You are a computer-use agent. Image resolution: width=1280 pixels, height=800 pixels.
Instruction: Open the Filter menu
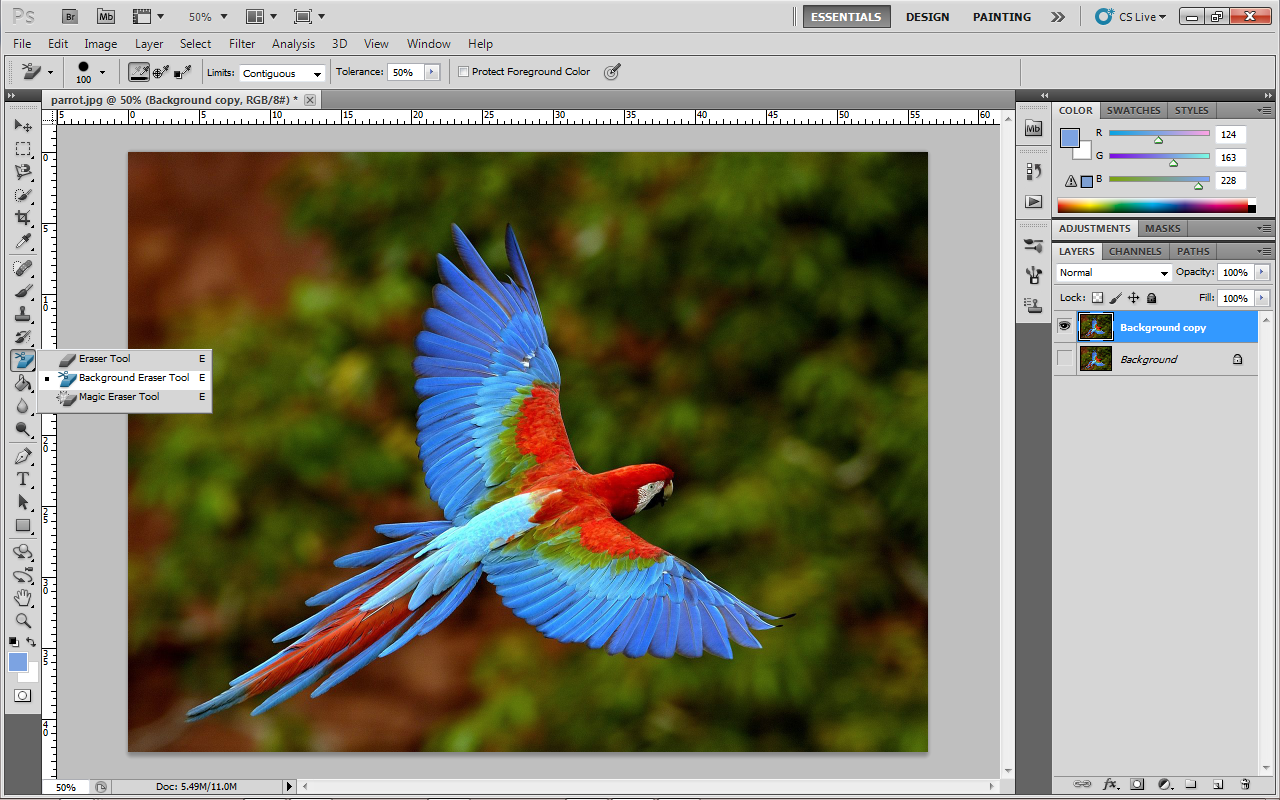[x=242, y=44]
